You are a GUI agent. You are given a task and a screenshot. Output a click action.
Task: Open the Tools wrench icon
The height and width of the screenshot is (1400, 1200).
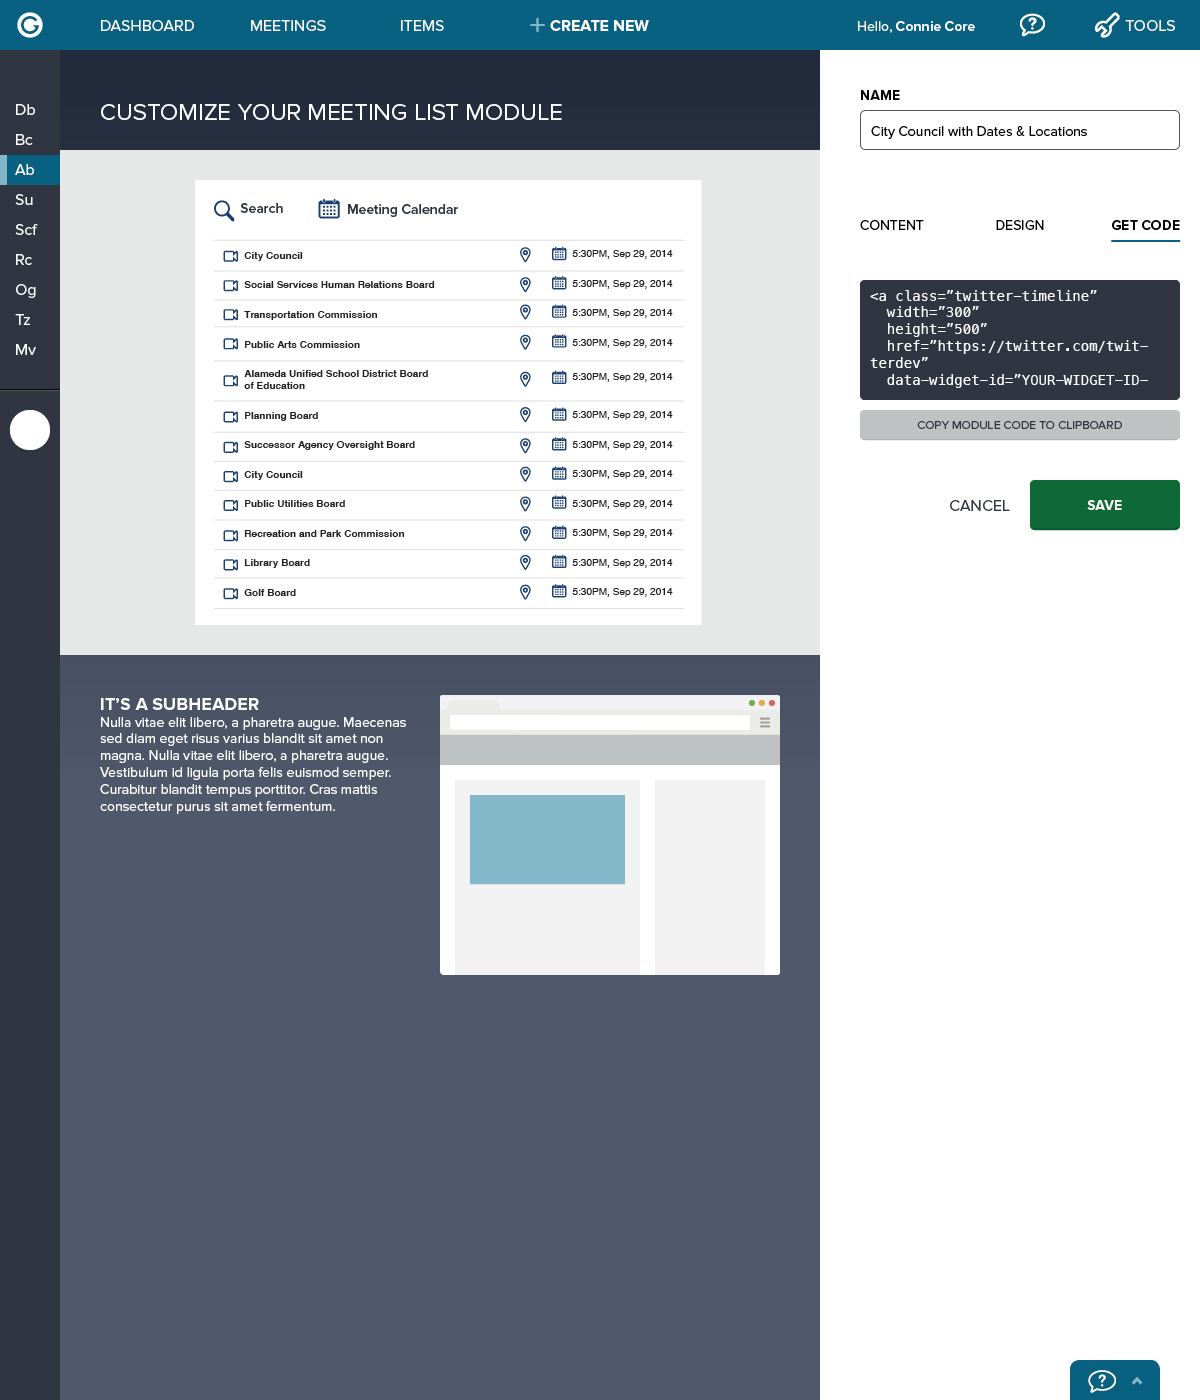click(x=1106, y=25)
